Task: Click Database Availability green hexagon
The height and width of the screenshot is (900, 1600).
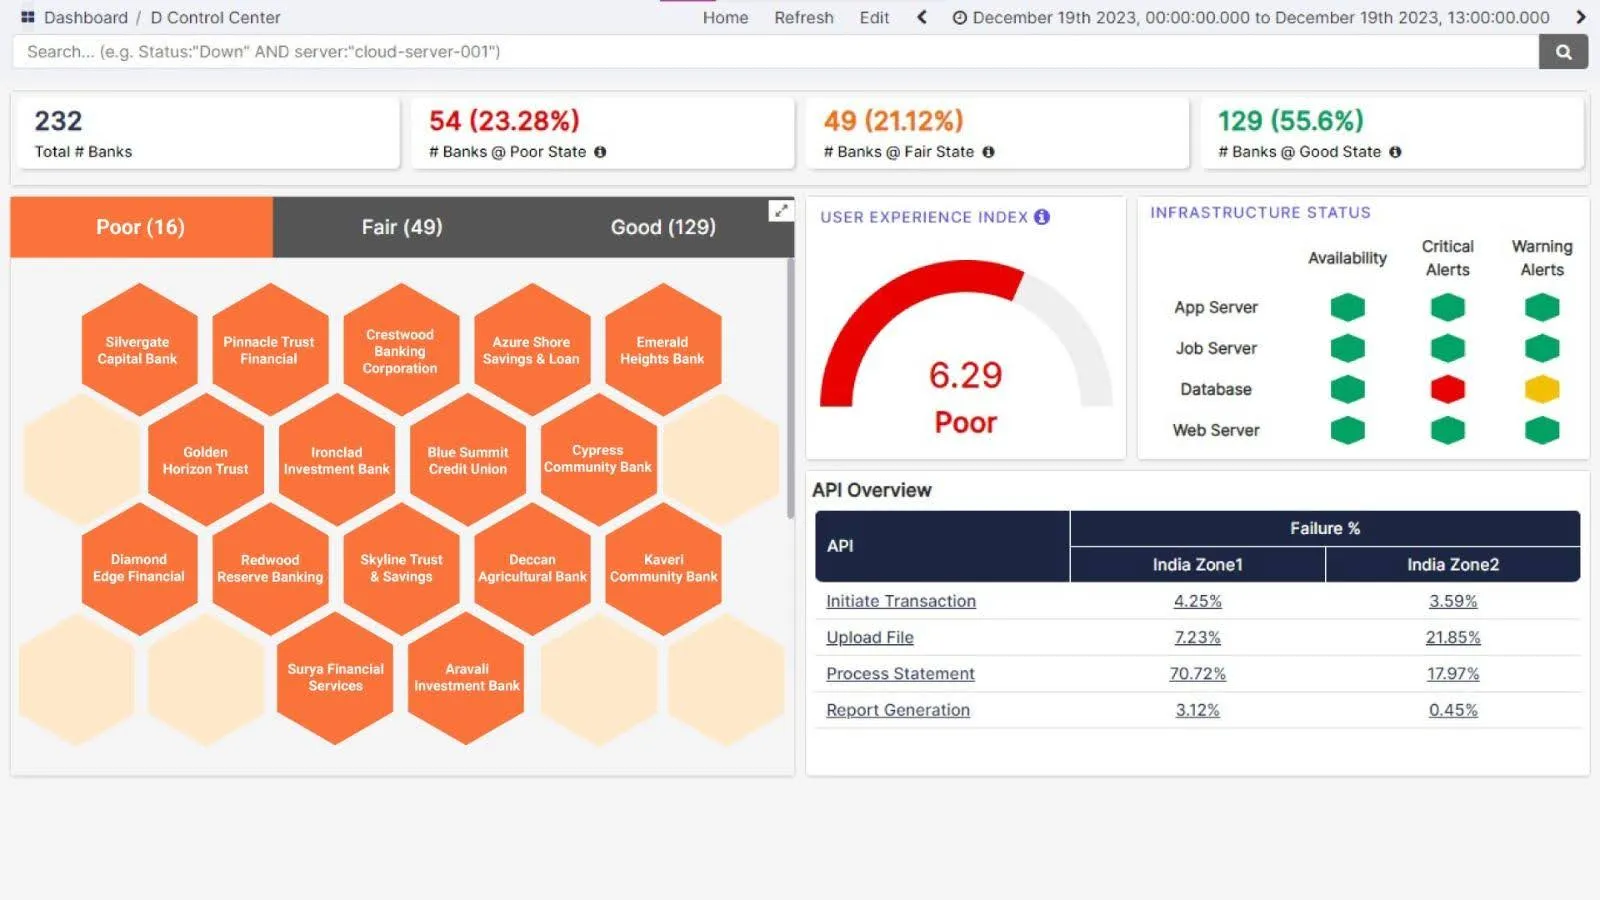Action: click(x=1347, y=389)
